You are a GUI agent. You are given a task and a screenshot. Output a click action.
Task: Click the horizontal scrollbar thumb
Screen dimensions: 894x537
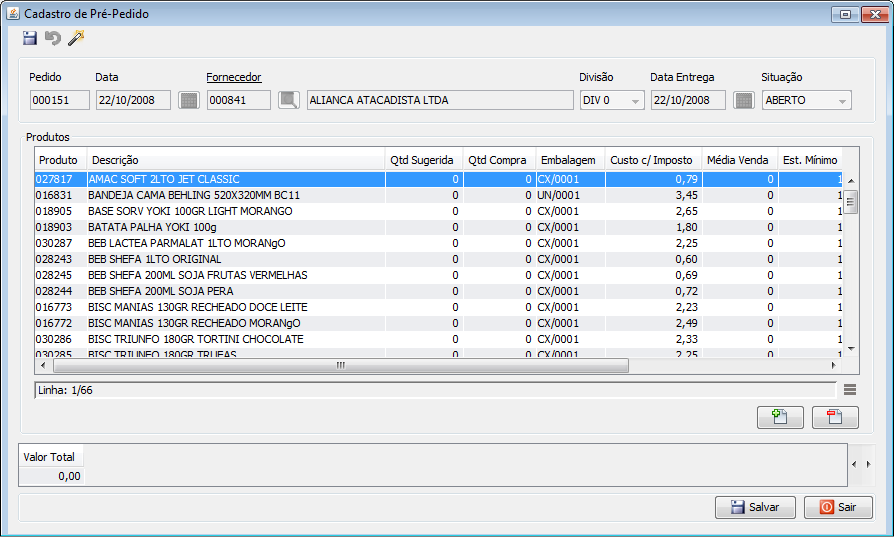coord(340,365)
